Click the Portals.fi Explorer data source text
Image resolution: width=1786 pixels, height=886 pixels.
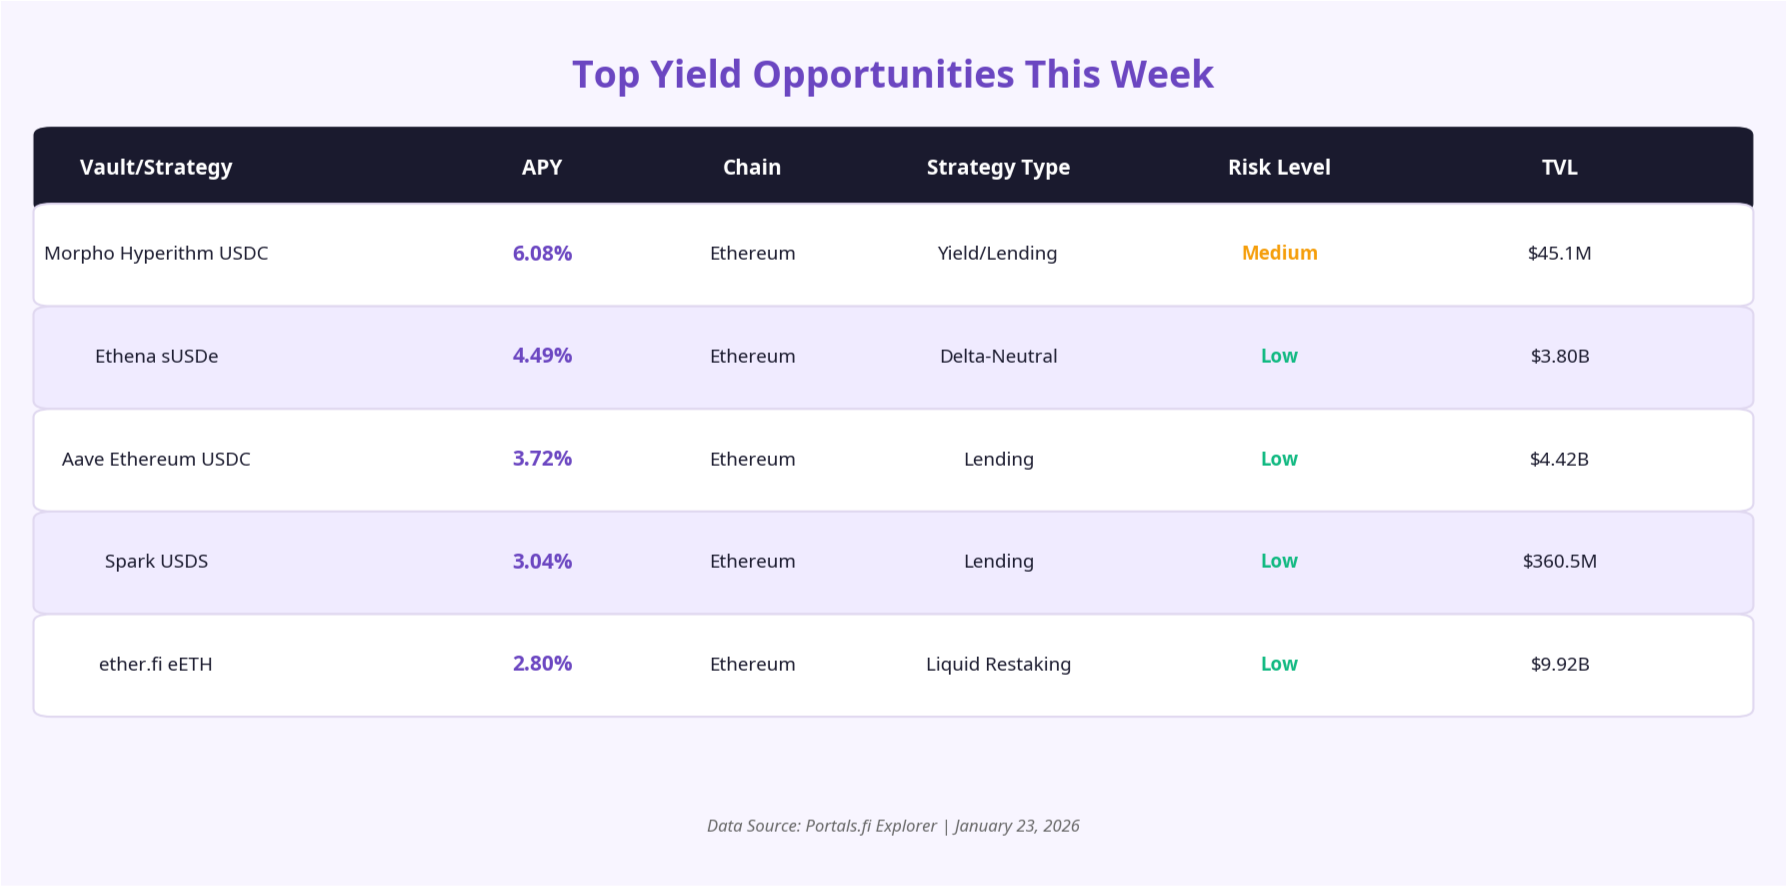point(870,826)
